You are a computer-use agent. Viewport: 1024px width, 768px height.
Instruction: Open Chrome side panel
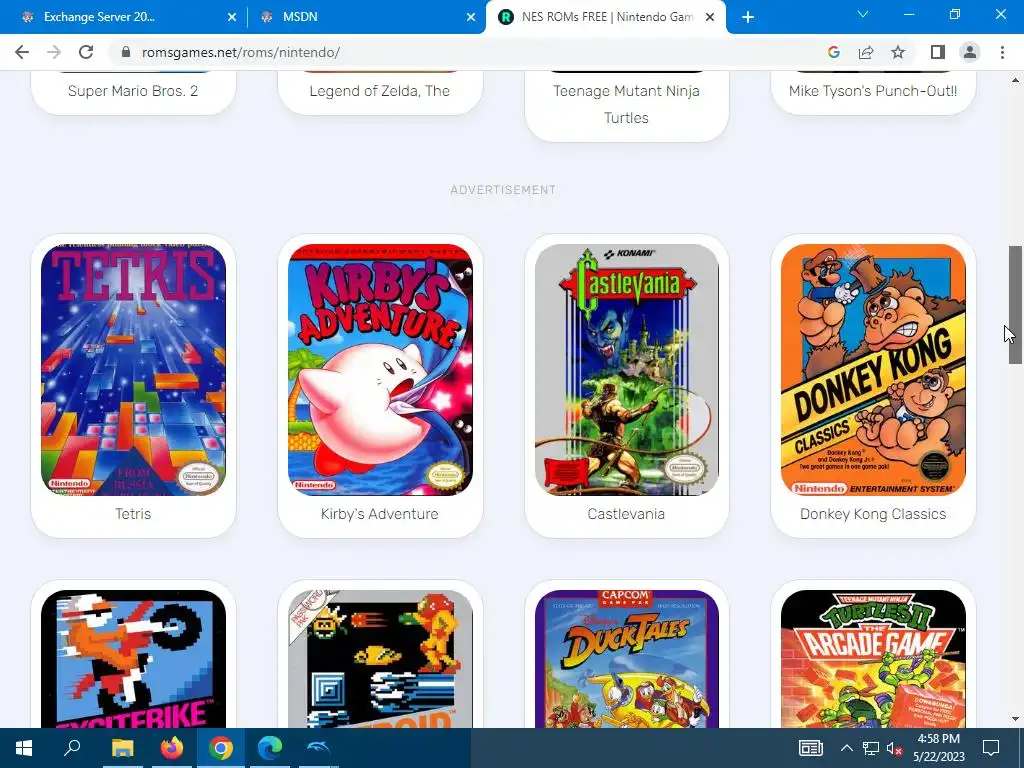tap(938, 52)
